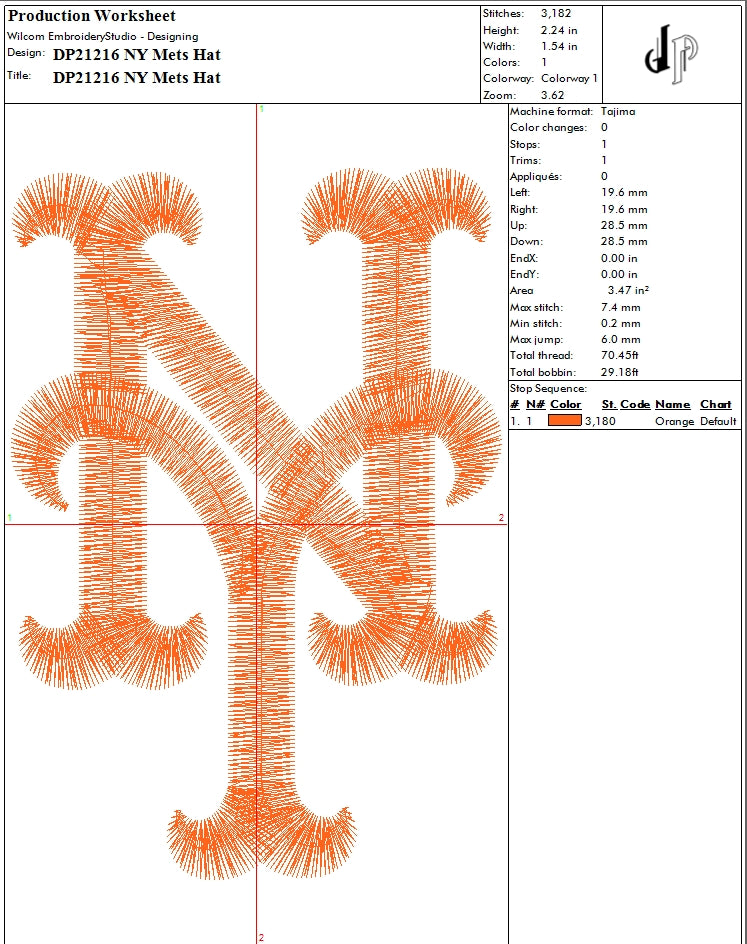The width and height of the screenshot is (747, 944).
Task: Click the Color column header
Action: coord(565,405)
